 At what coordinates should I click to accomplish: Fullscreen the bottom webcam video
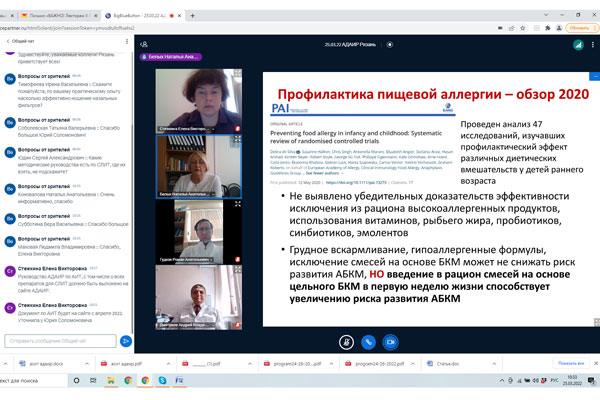pos(238,269)
